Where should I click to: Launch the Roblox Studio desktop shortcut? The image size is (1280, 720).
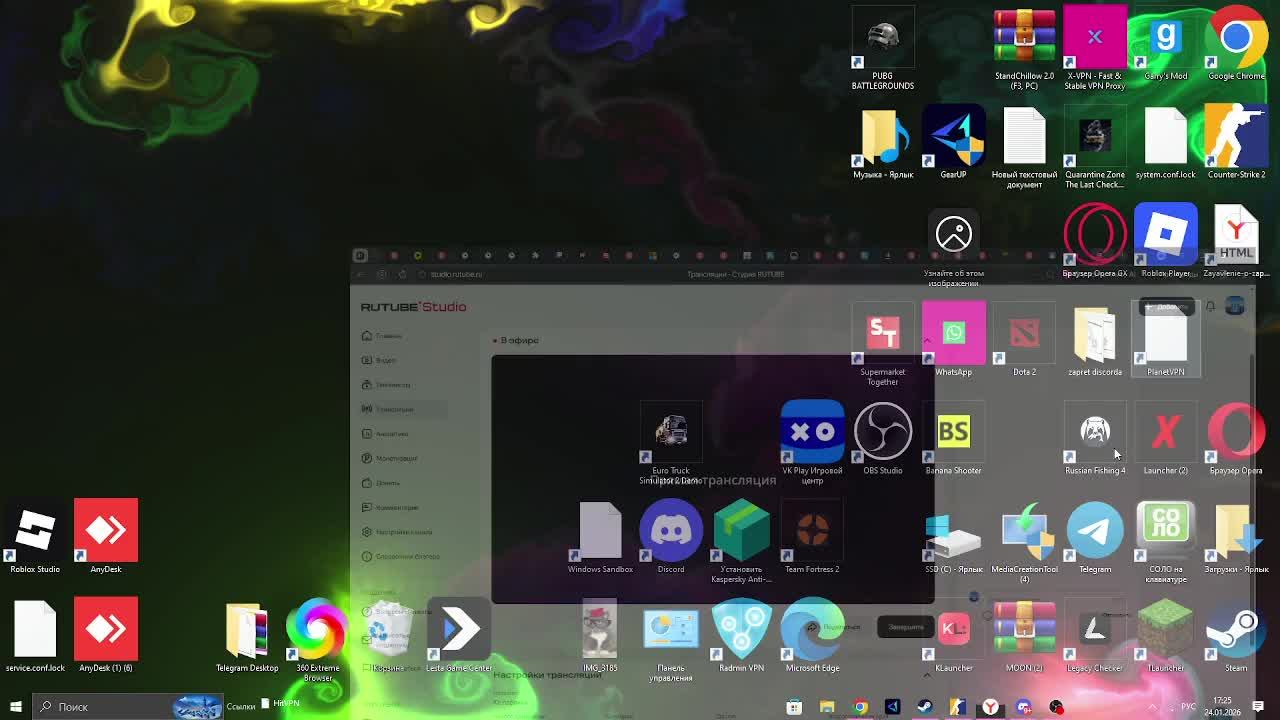(x=35, y=530)
